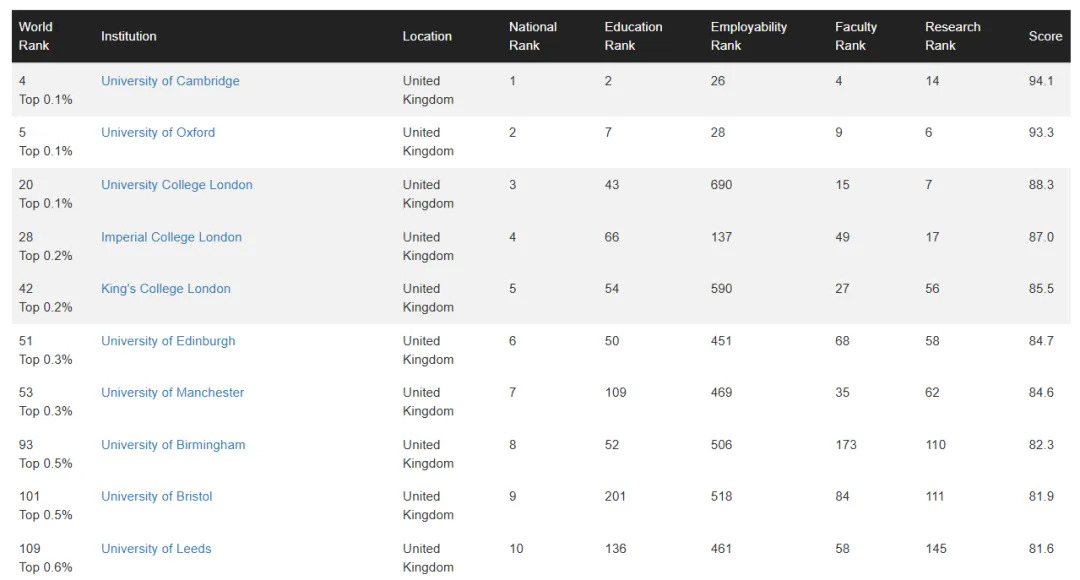Screen dimensions: 1080x580
Task: Click the Score column header
Action: (1045, 36)
